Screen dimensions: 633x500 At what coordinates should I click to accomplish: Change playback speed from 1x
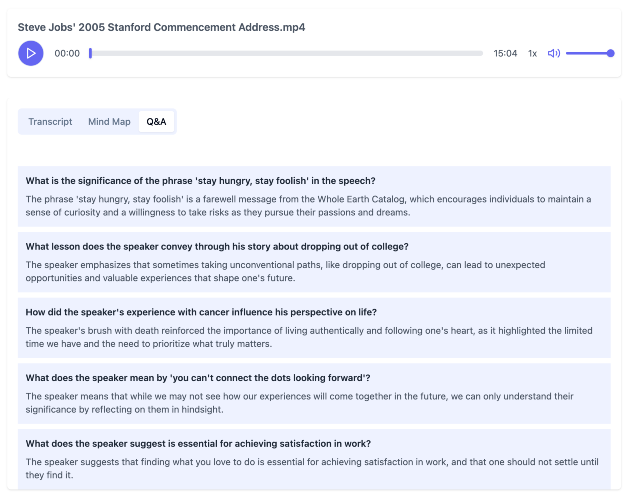tap(532, 54)
